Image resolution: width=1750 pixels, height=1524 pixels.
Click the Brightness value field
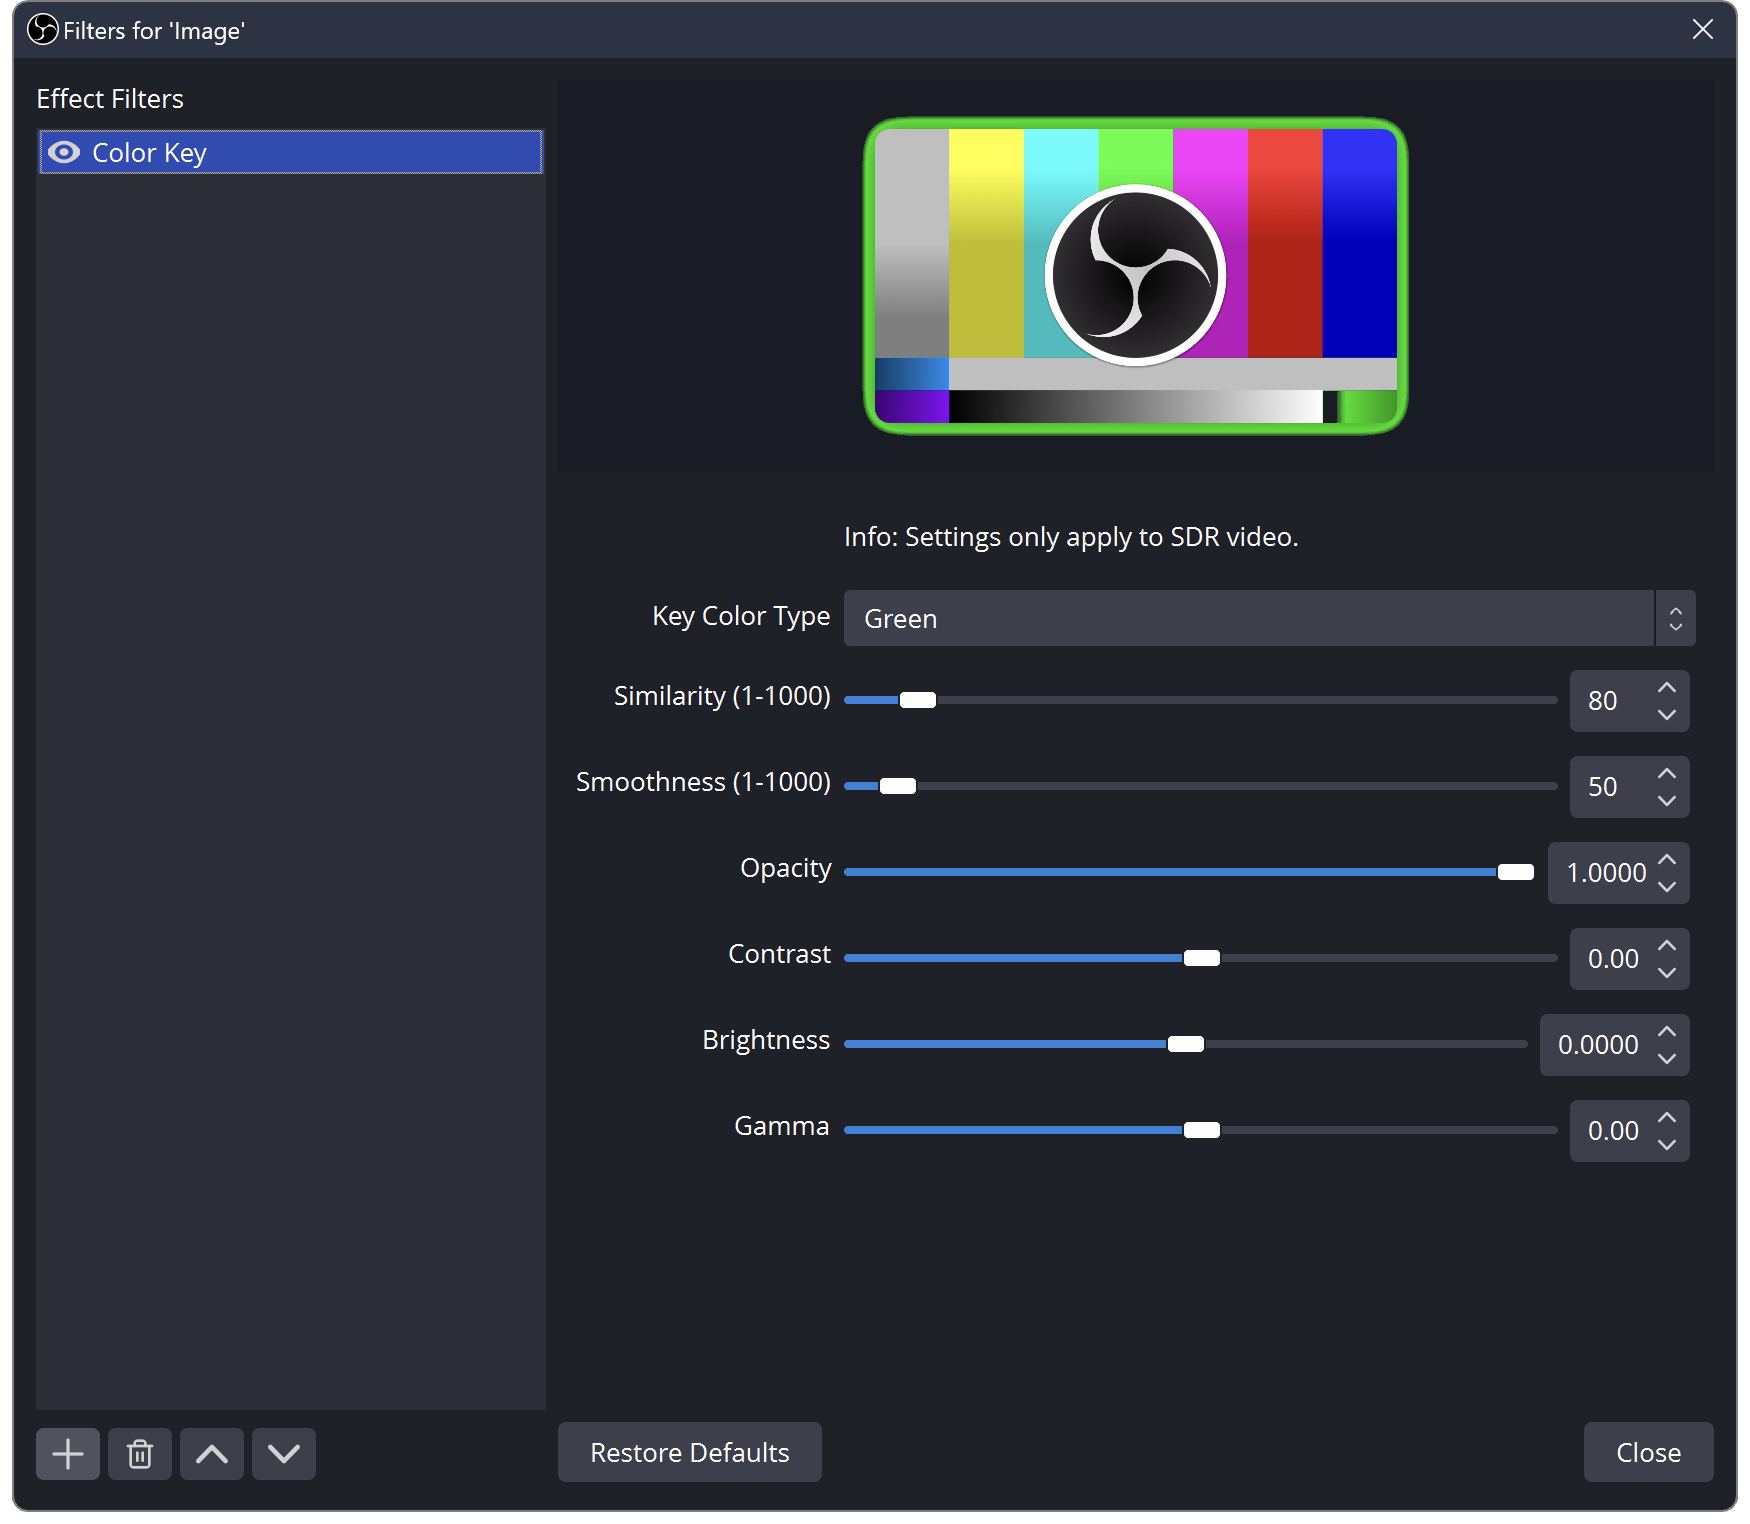(1597, 1045)
